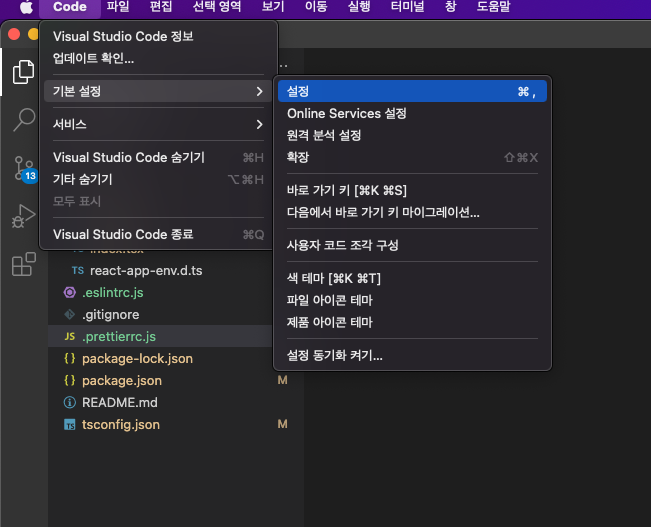
Task: Open the 파일 menu
Action: coord(118,7)
